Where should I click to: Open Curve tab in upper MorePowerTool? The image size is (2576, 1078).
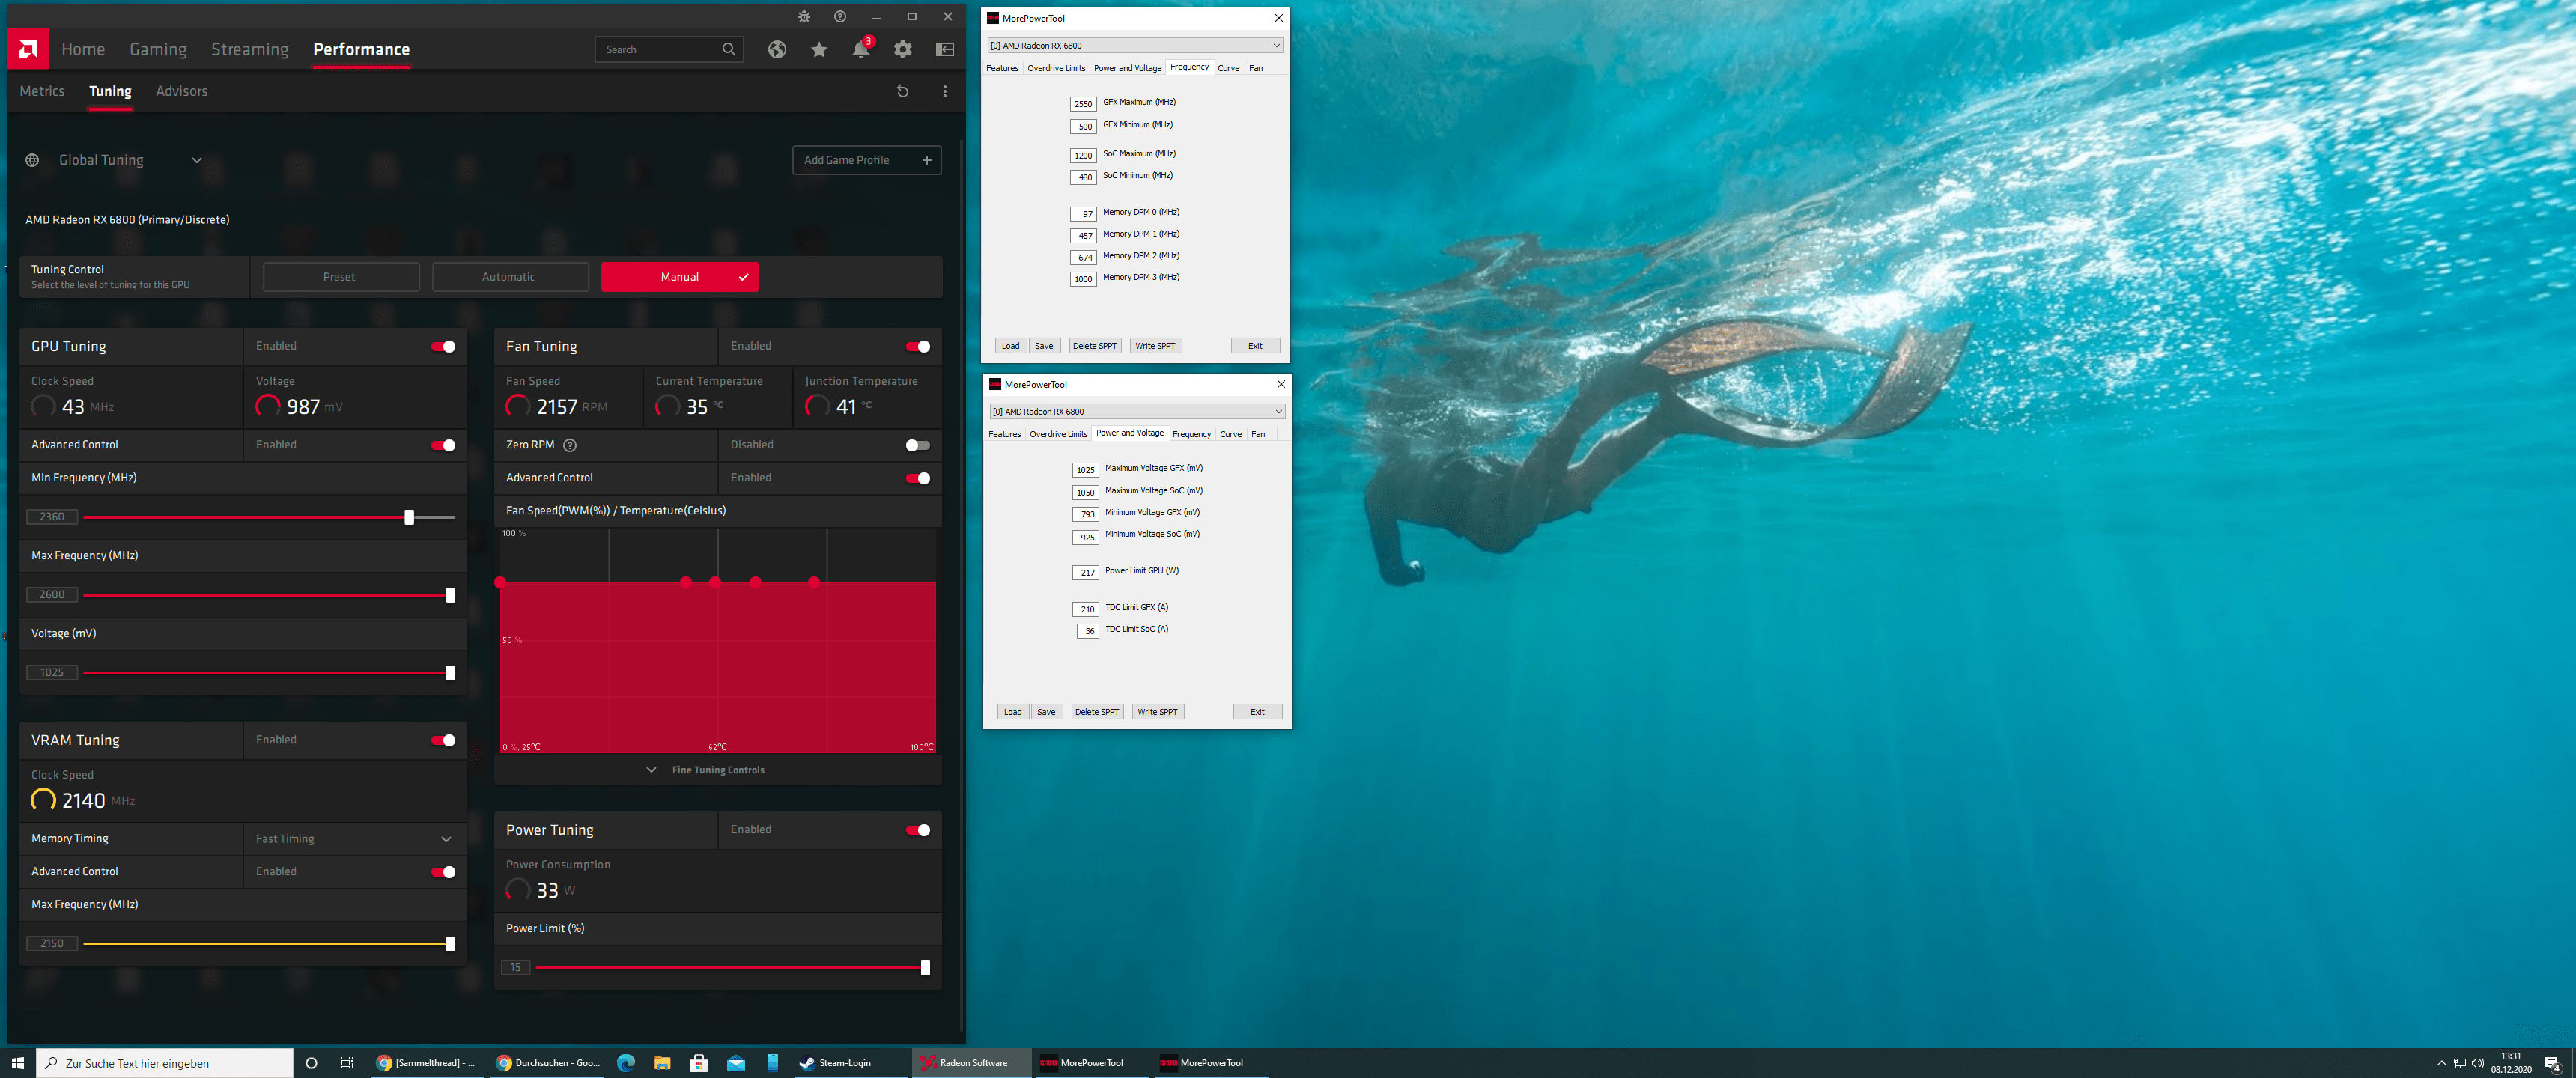[x=1229, y=68]
